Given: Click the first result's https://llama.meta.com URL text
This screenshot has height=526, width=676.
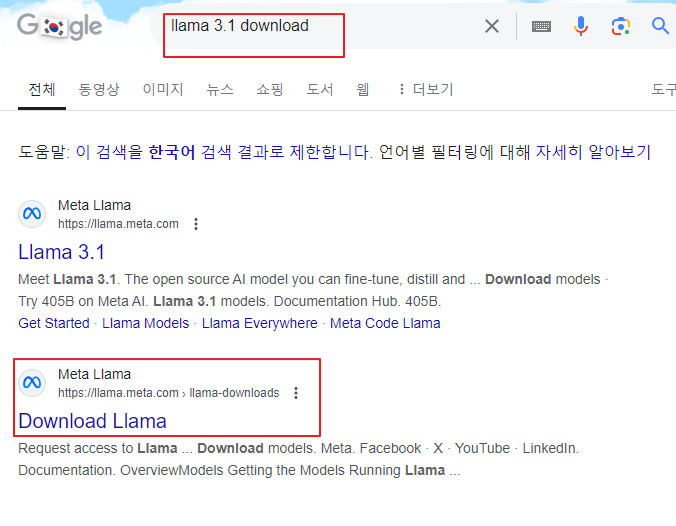Looking at the screenshot, I should 118,224.
